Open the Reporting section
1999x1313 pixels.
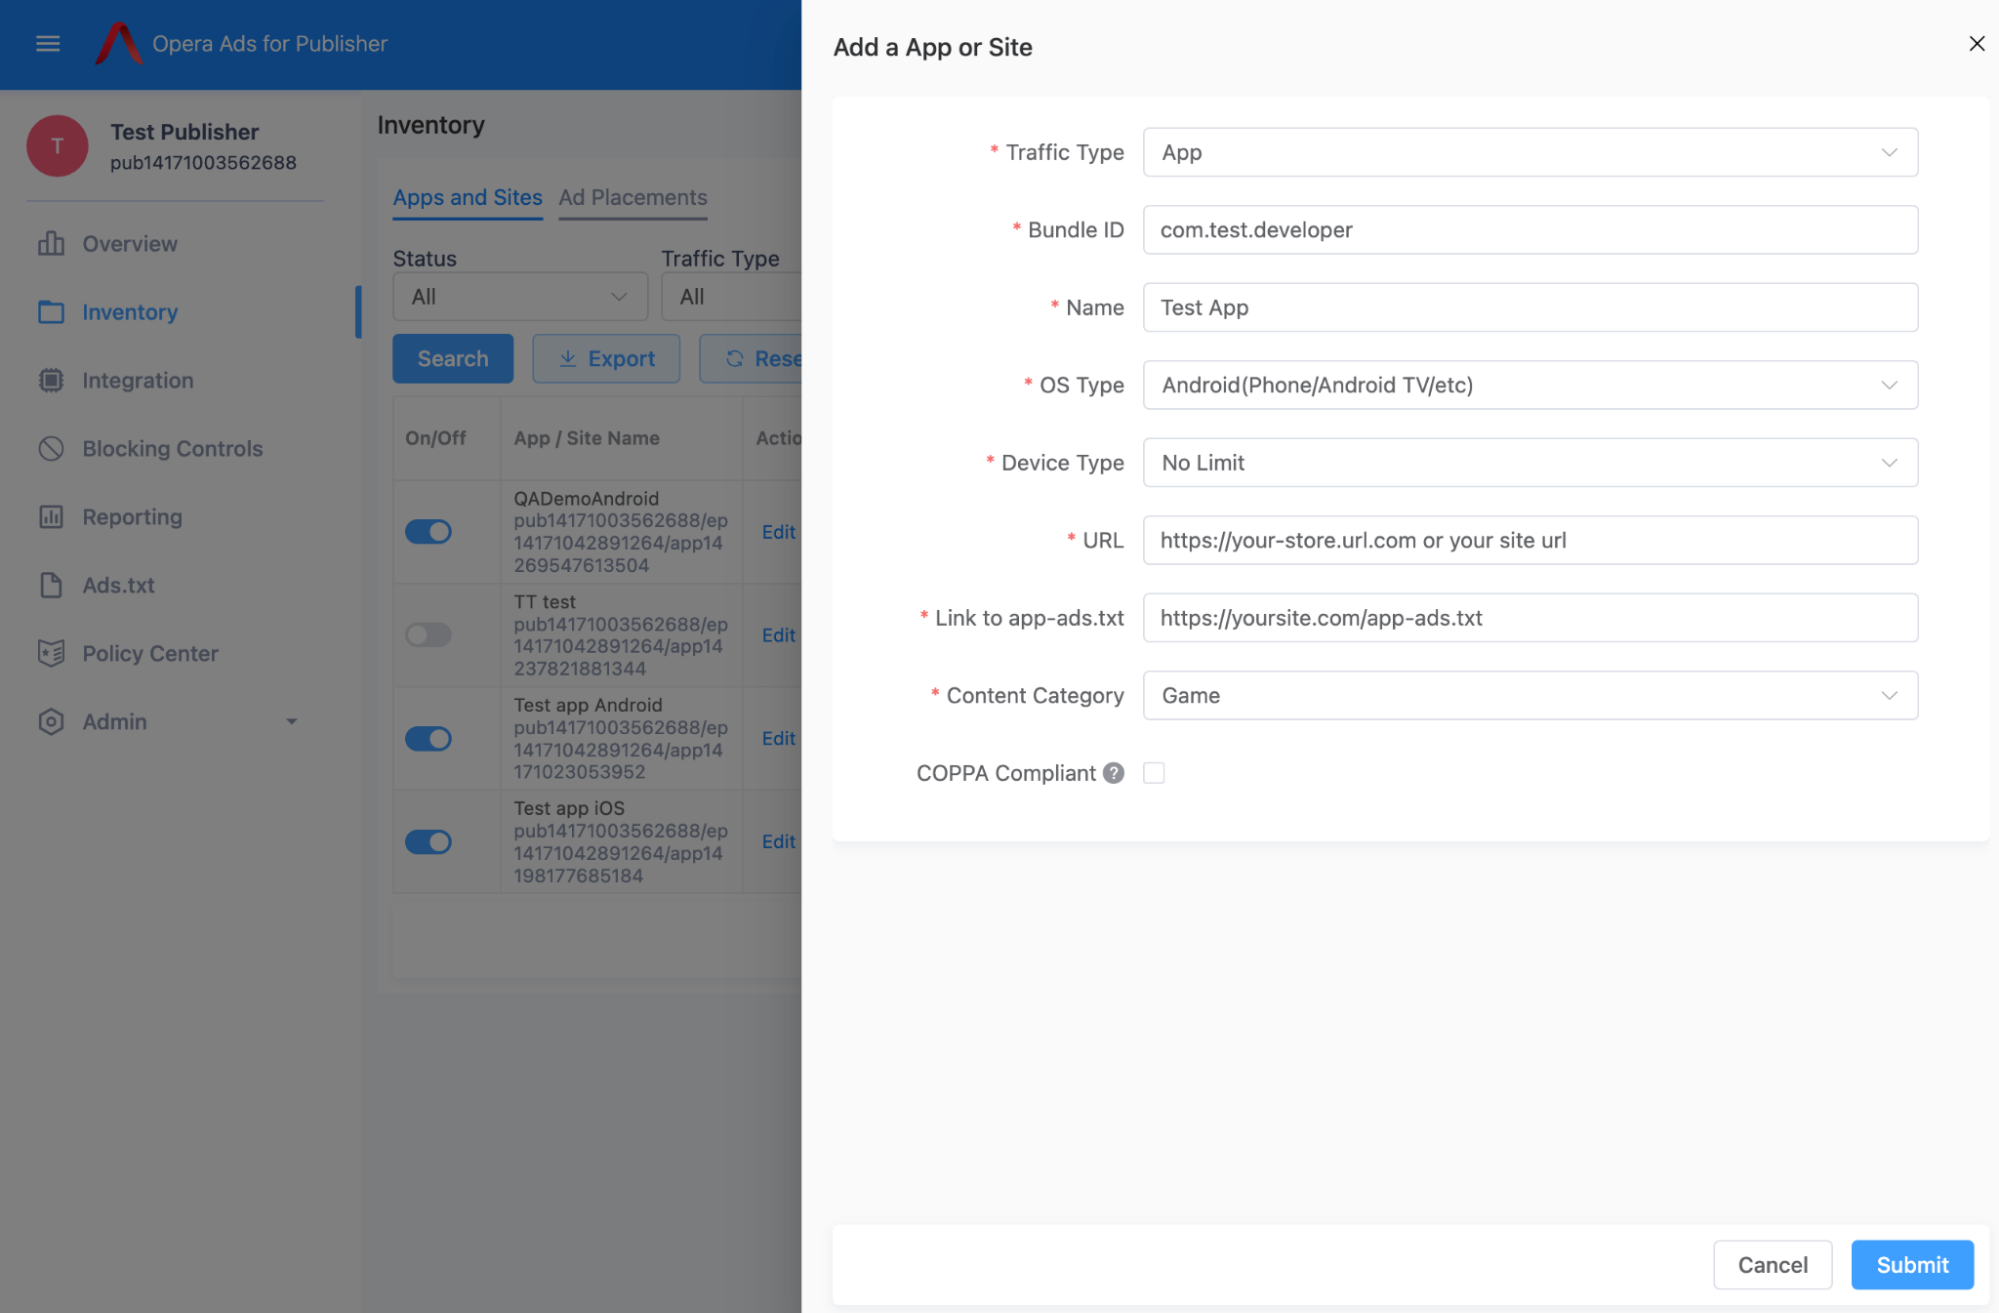click(x=132, y=516)
